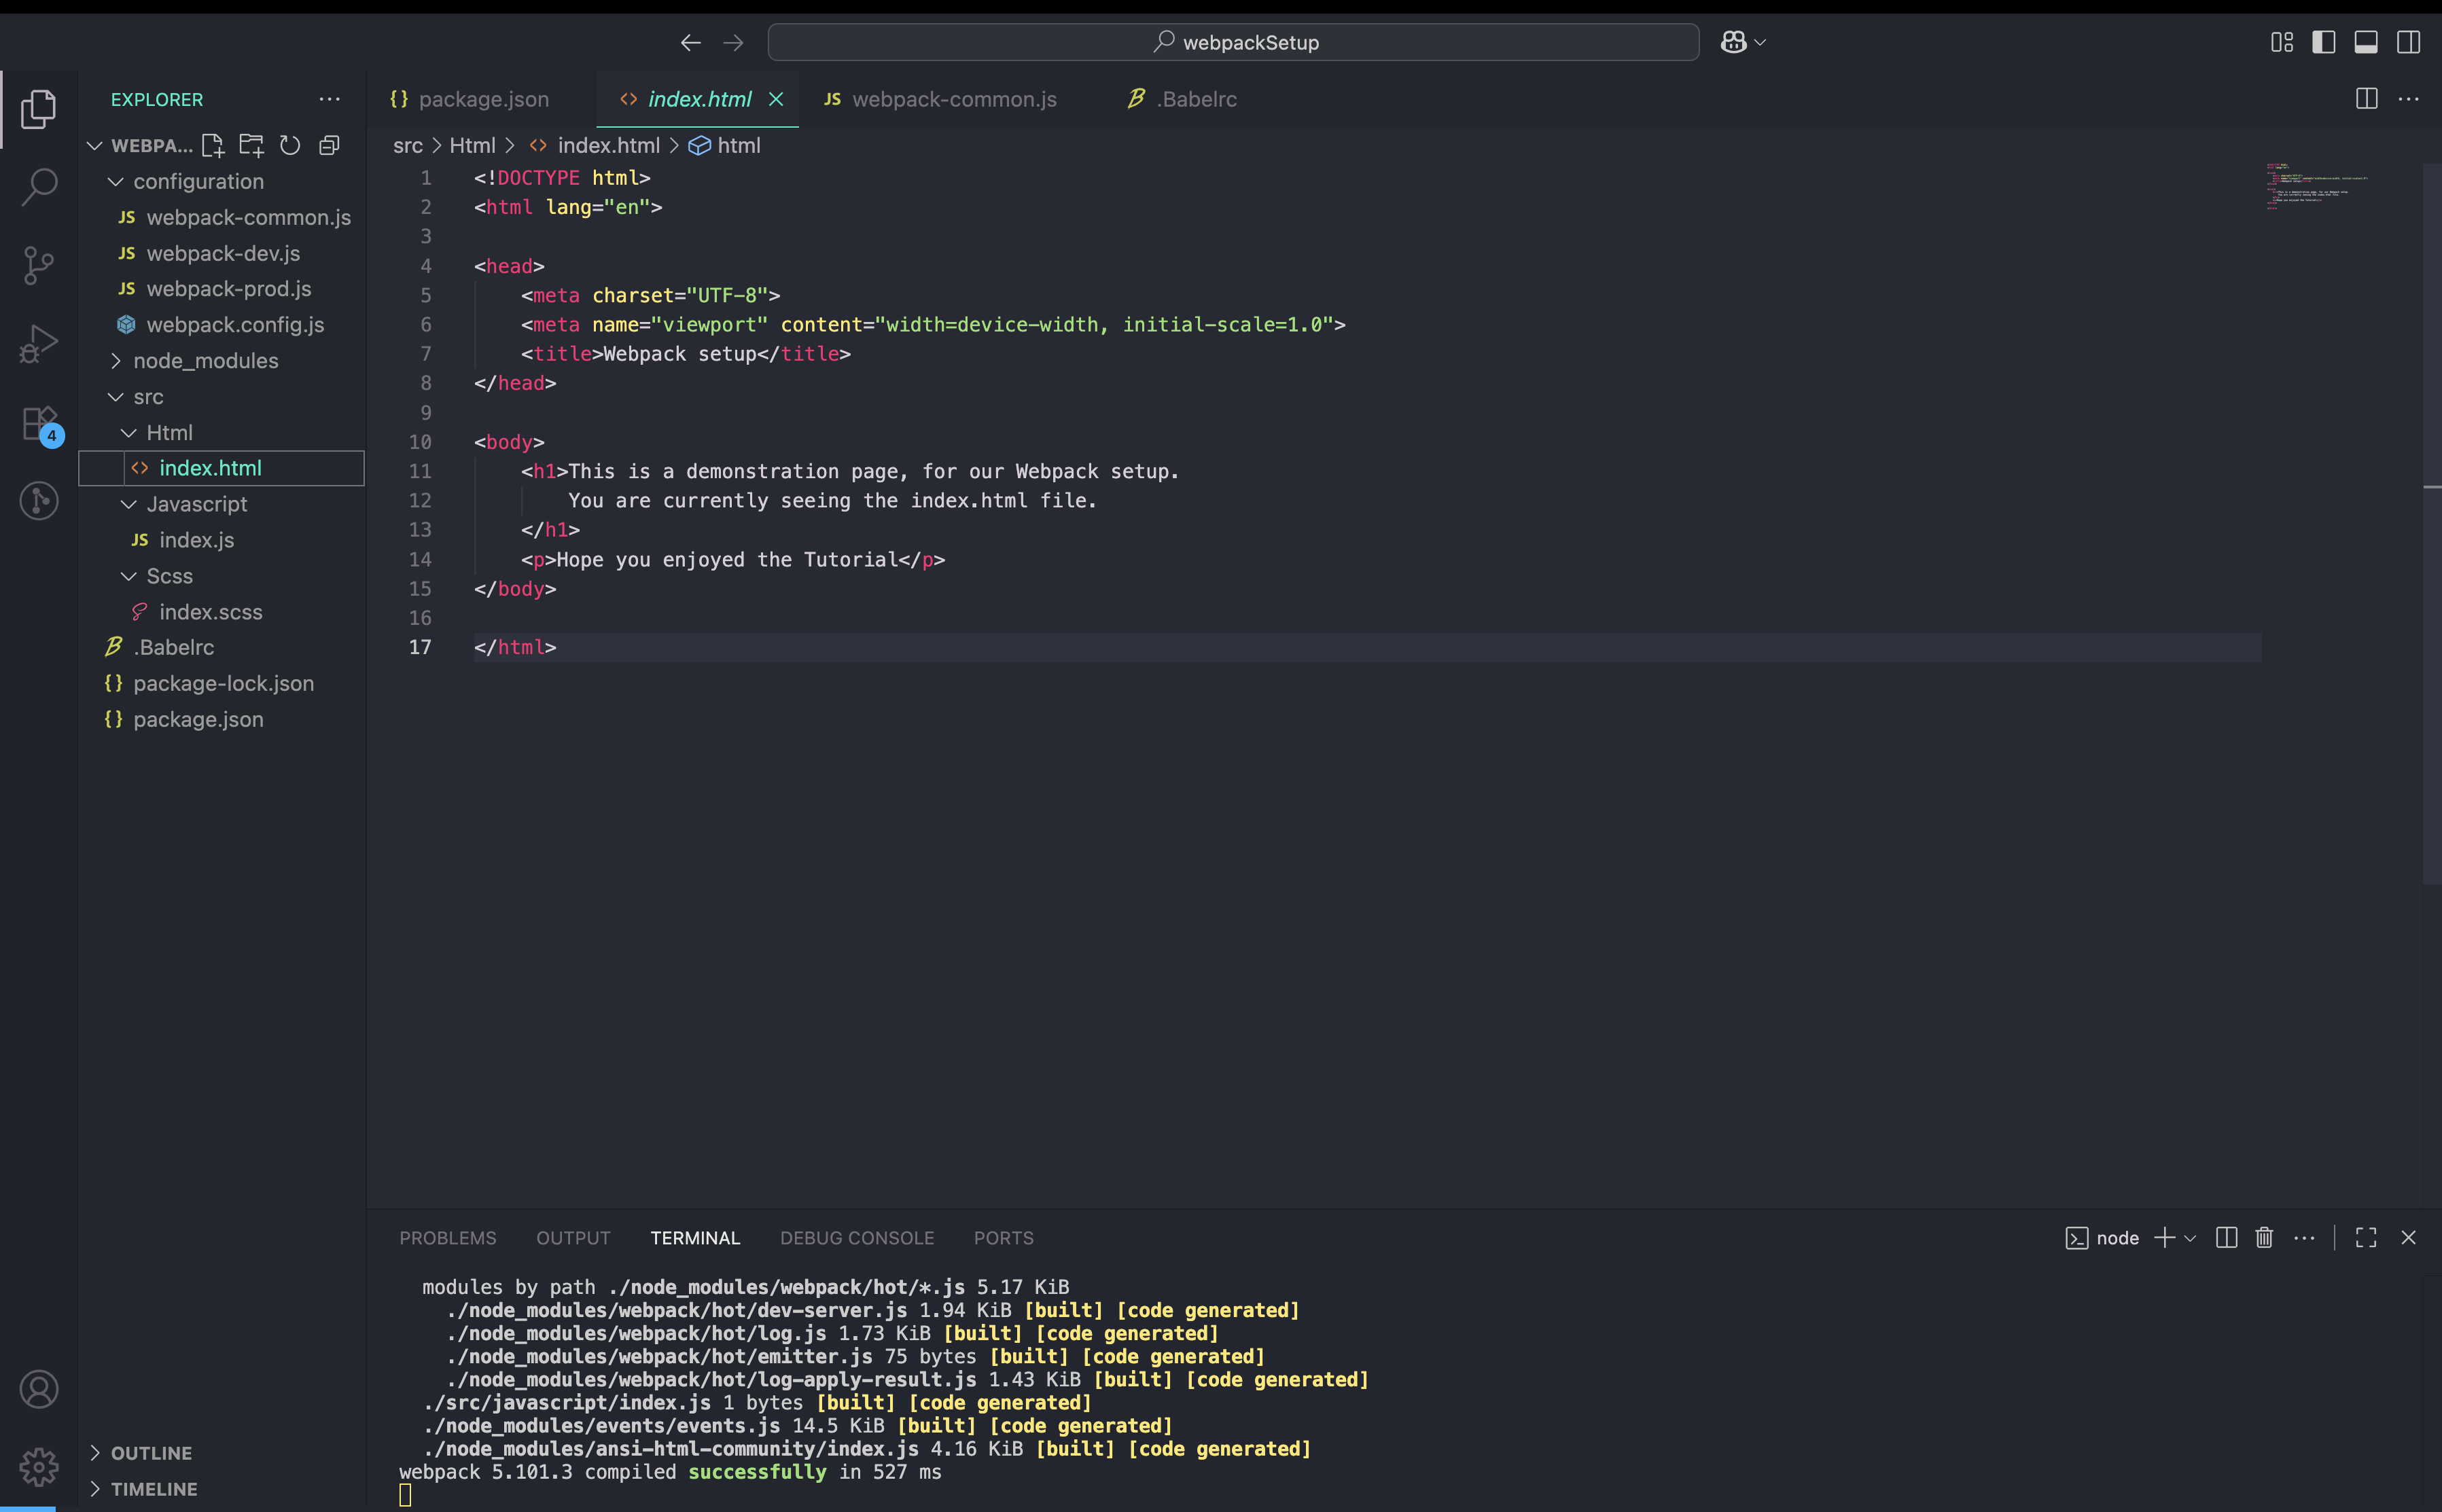
Task: Toggle the primary side bar
Action: click(2324, 42)
